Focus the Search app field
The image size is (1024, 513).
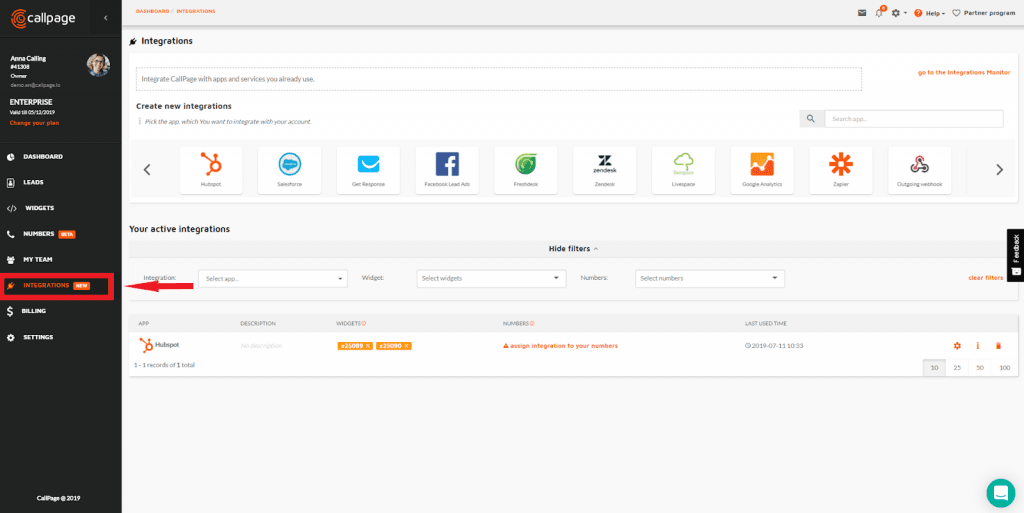(914, 119)
